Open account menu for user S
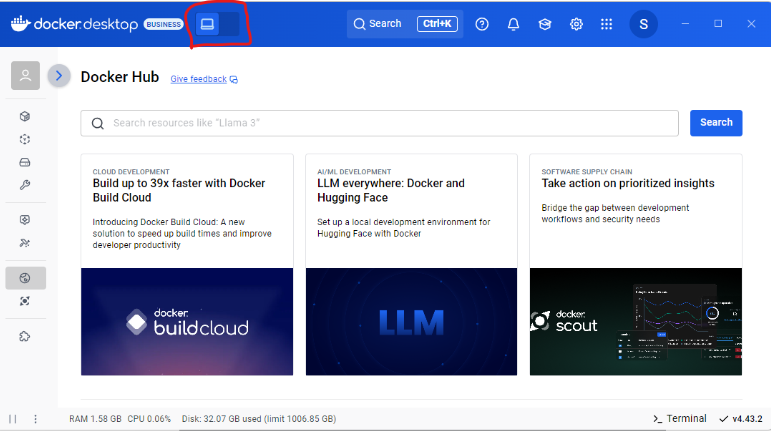The width and height of the screenshot is (771, 434). 643,24
